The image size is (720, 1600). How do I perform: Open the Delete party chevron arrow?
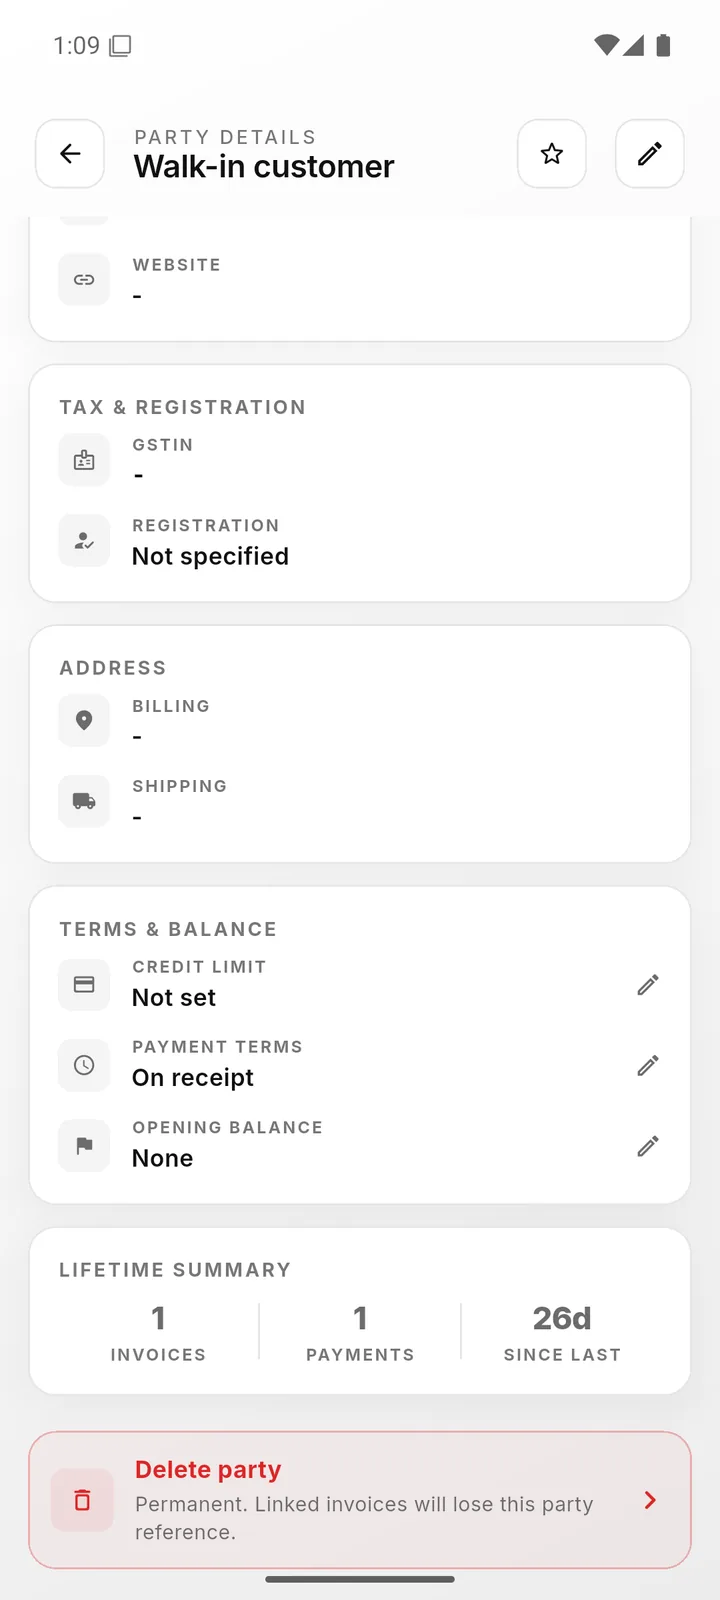point(650,1500)
